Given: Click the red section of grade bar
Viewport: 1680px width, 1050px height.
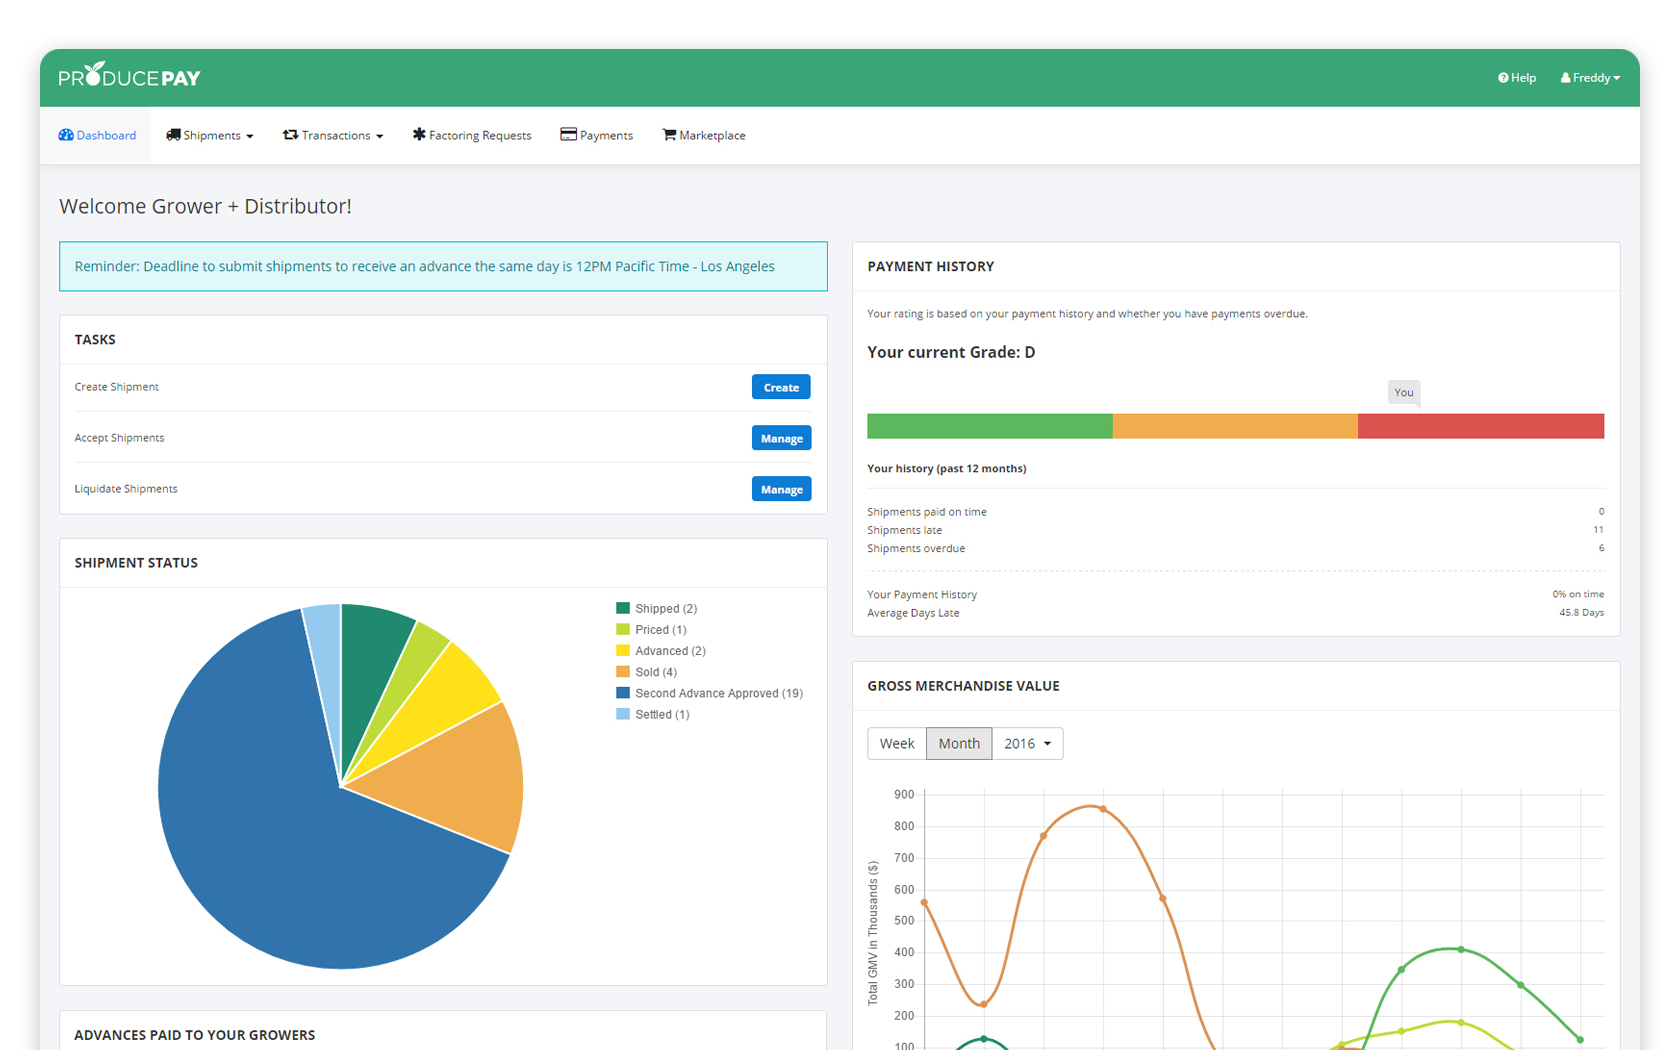Looking at the screenshot, I should (1480, 426).
